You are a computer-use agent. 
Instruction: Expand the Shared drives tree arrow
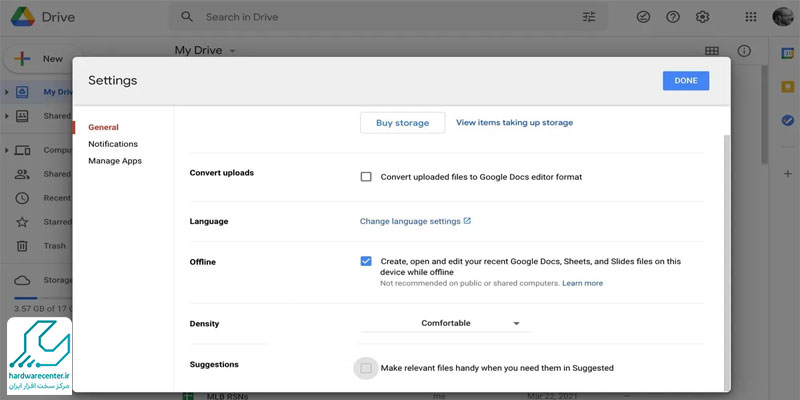(7, 116)
